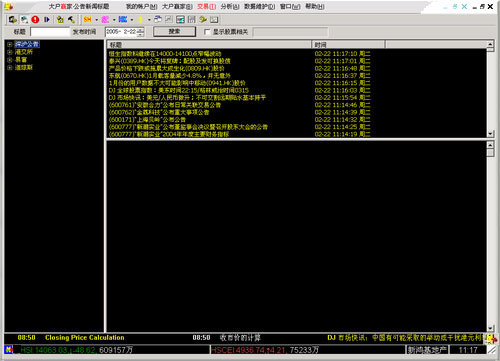Toggle the 显示股票相关 checkbox

point(207,32)
